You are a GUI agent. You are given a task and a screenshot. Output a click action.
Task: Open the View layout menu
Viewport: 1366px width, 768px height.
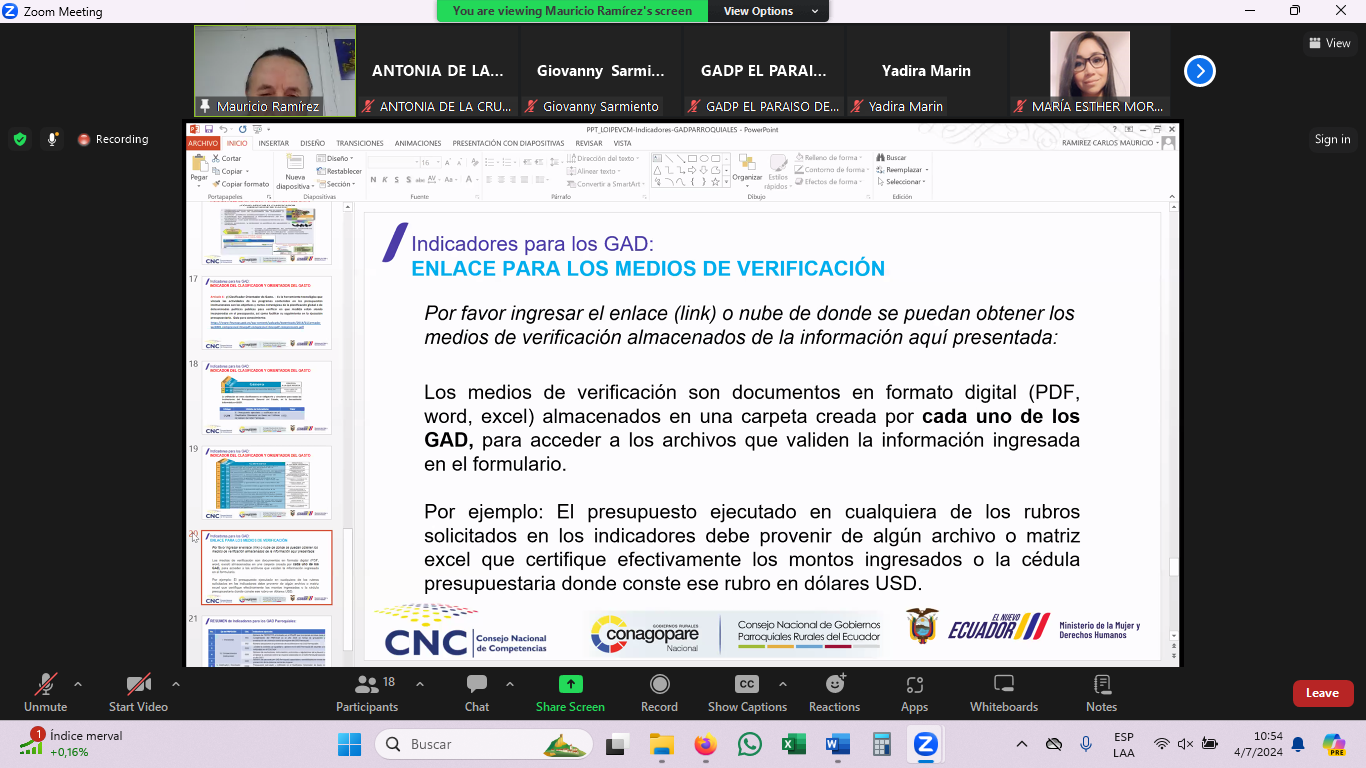click(1329, 43)
